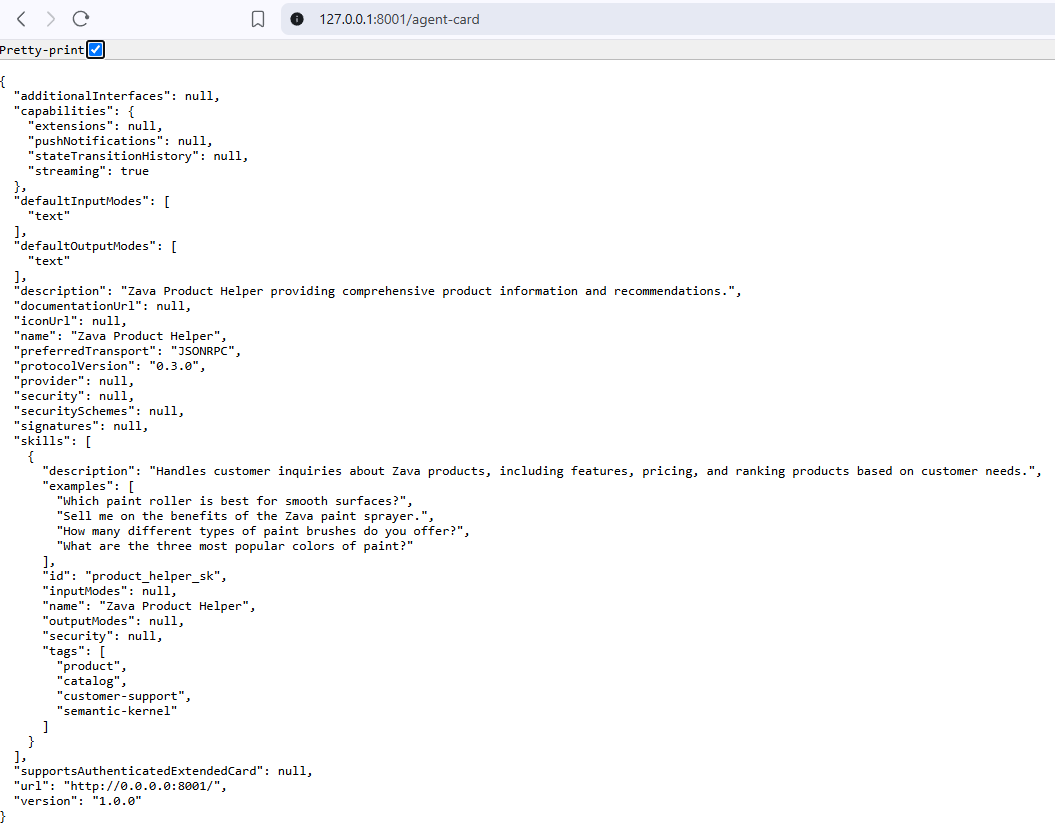Click the "examples" key text
This screenshot has height=831, width=1055.
[77, 486]
